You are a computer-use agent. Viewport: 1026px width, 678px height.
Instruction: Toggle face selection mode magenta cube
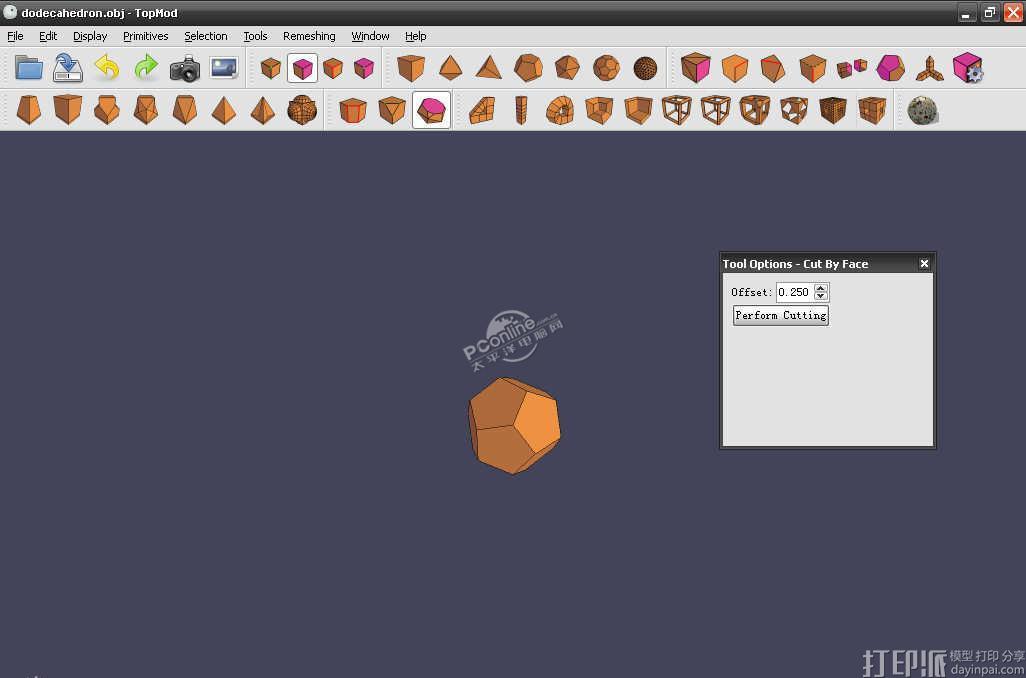point(302,68)
